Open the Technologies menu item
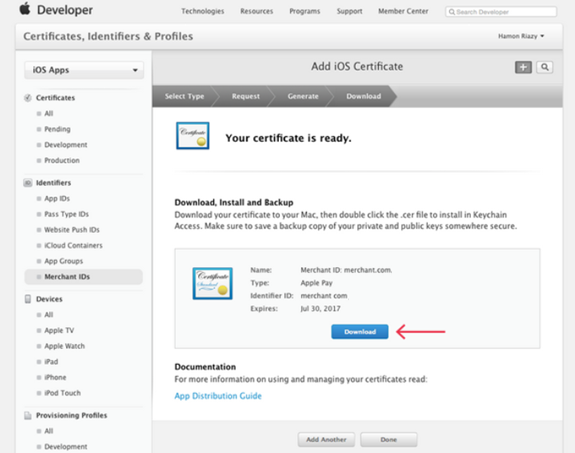Viewport: 575px width, 453px height. 202,11
